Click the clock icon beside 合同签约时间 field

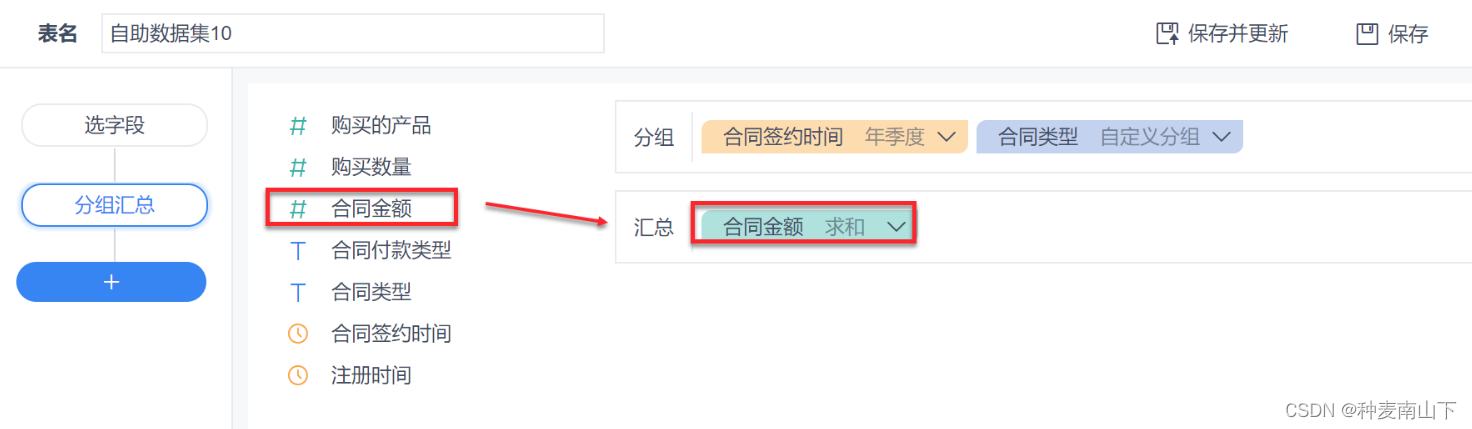[x=298, y=334]
